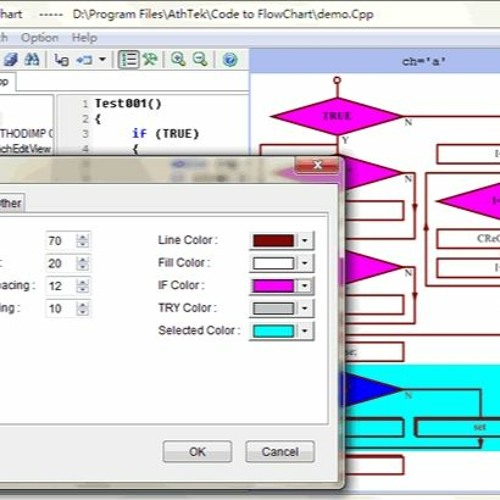Decrease the 12 spacing with down arrow
The width and height of the screenshot is (500, 500).
tap(82, 290)
